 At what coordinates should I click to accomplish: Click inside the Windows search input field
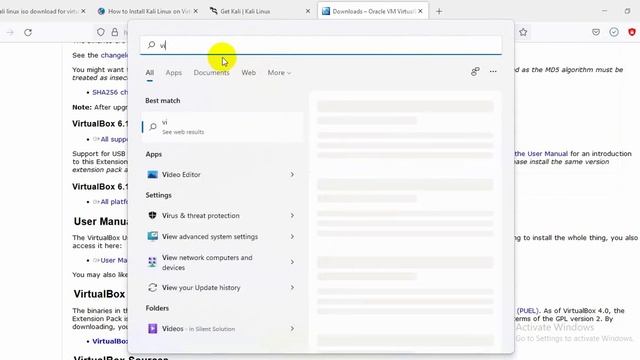321,44
